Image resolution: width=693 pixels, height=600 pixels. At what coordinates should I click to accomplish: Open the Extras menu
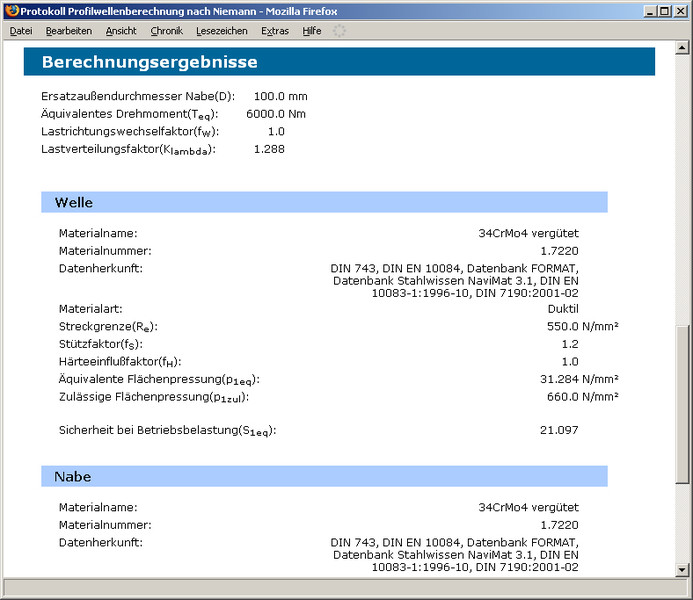click(275, 31)
